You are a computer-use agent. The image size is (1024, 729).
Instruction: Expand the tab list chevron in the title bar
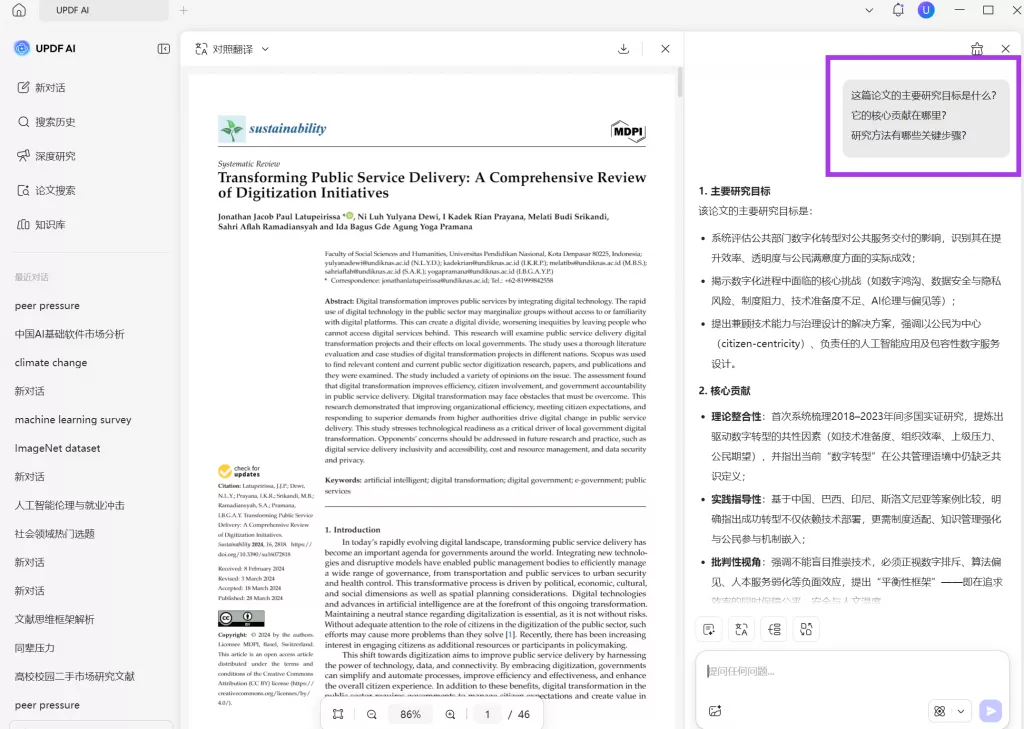click(x=869, y=11)
